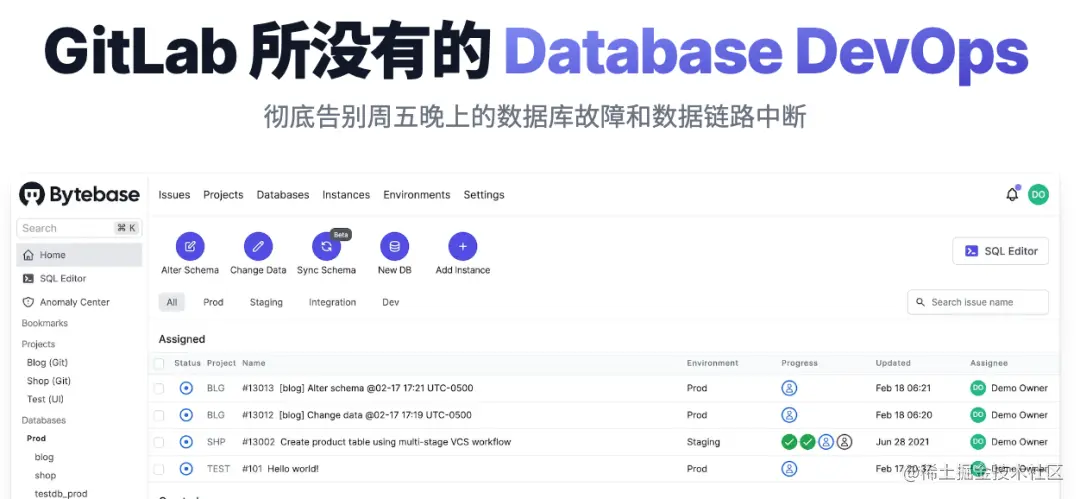Open Environments in top navigation
Screen dimensions: 1080x499
click(417, 195)
